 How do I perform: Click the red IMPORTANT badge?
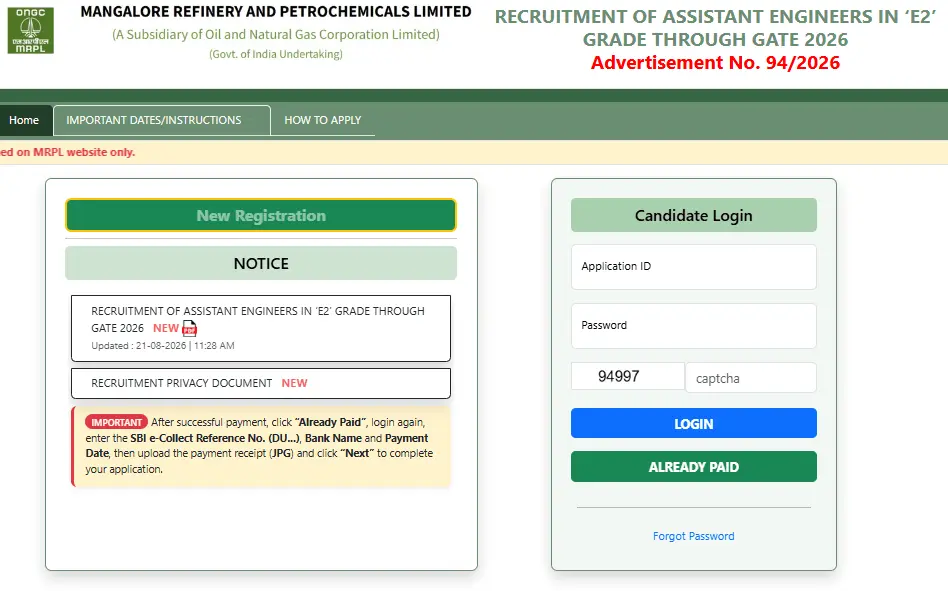tap(116, 422)
